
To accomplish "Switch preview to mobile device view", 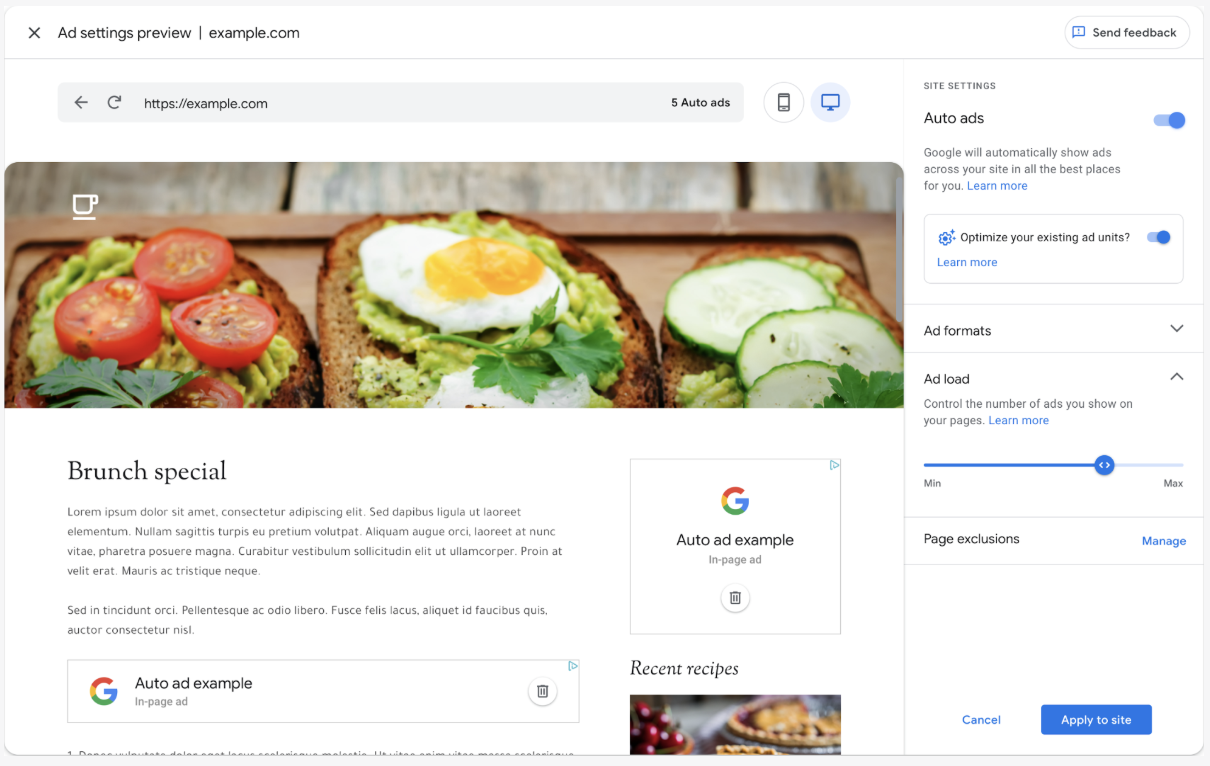I will coord(784,102).
